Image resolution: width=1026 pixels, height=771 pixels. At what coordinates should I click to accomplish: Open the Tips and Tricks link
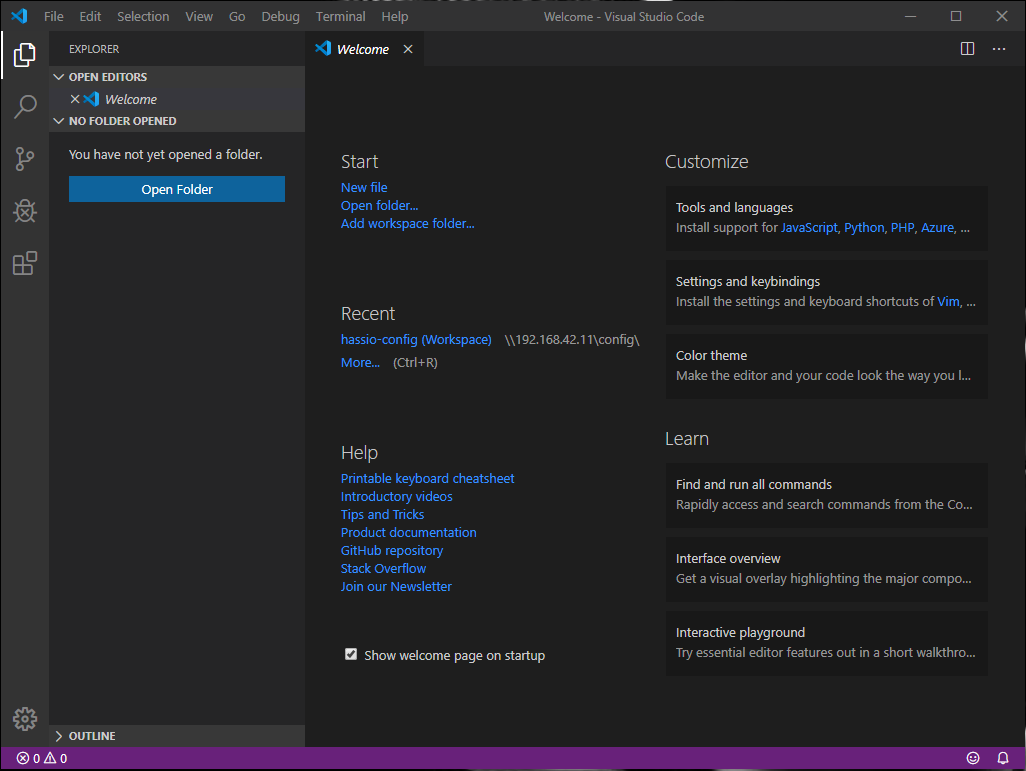[x=382, y=514]
